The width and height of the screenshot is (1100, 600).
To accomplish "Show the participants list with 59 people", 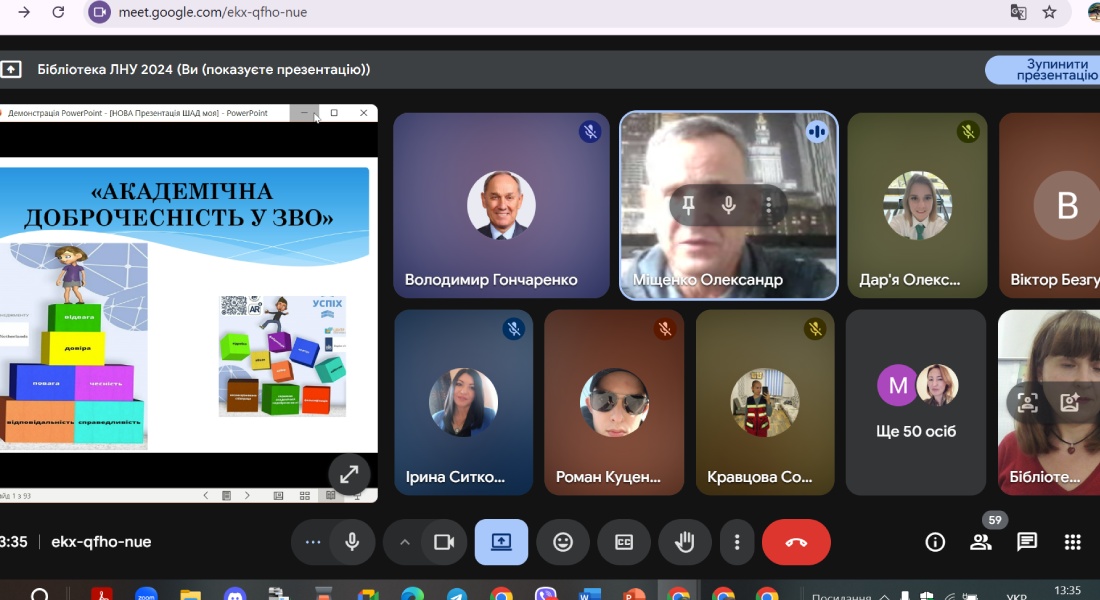I will [x=981, y=542].
